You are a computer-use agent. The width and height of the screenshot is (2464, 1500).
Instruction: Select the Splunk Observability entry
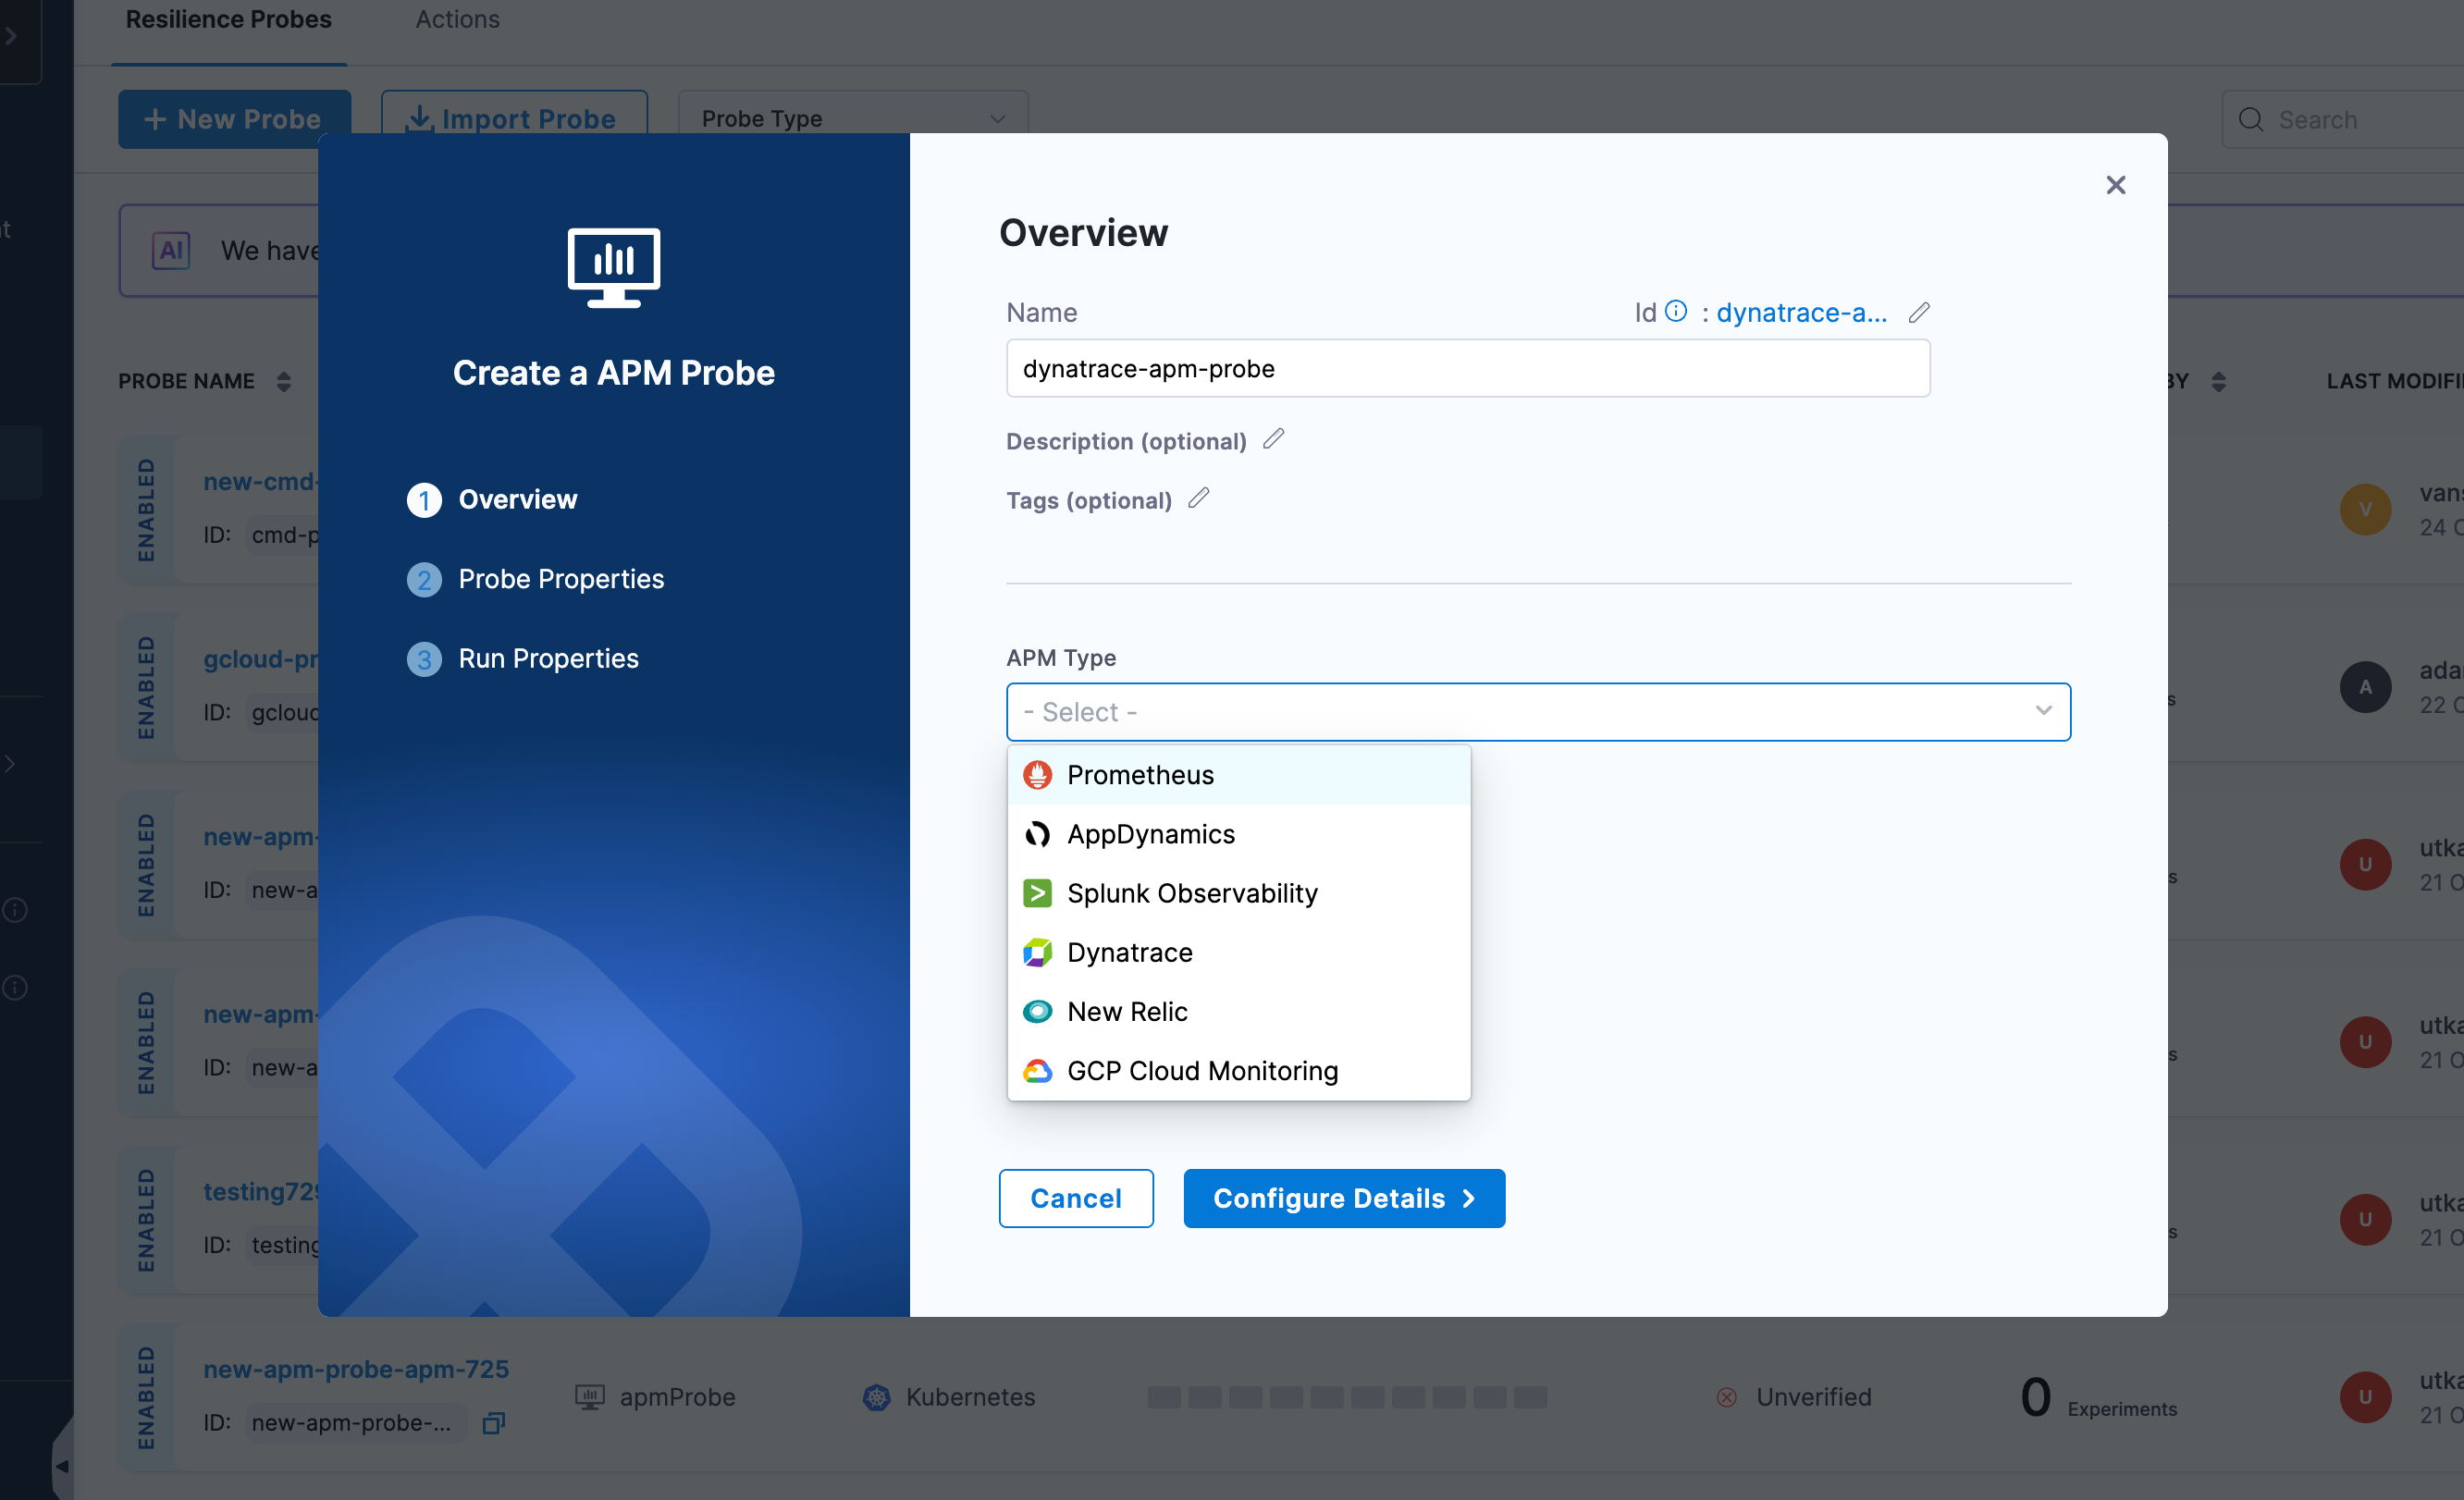point(1192,893)
